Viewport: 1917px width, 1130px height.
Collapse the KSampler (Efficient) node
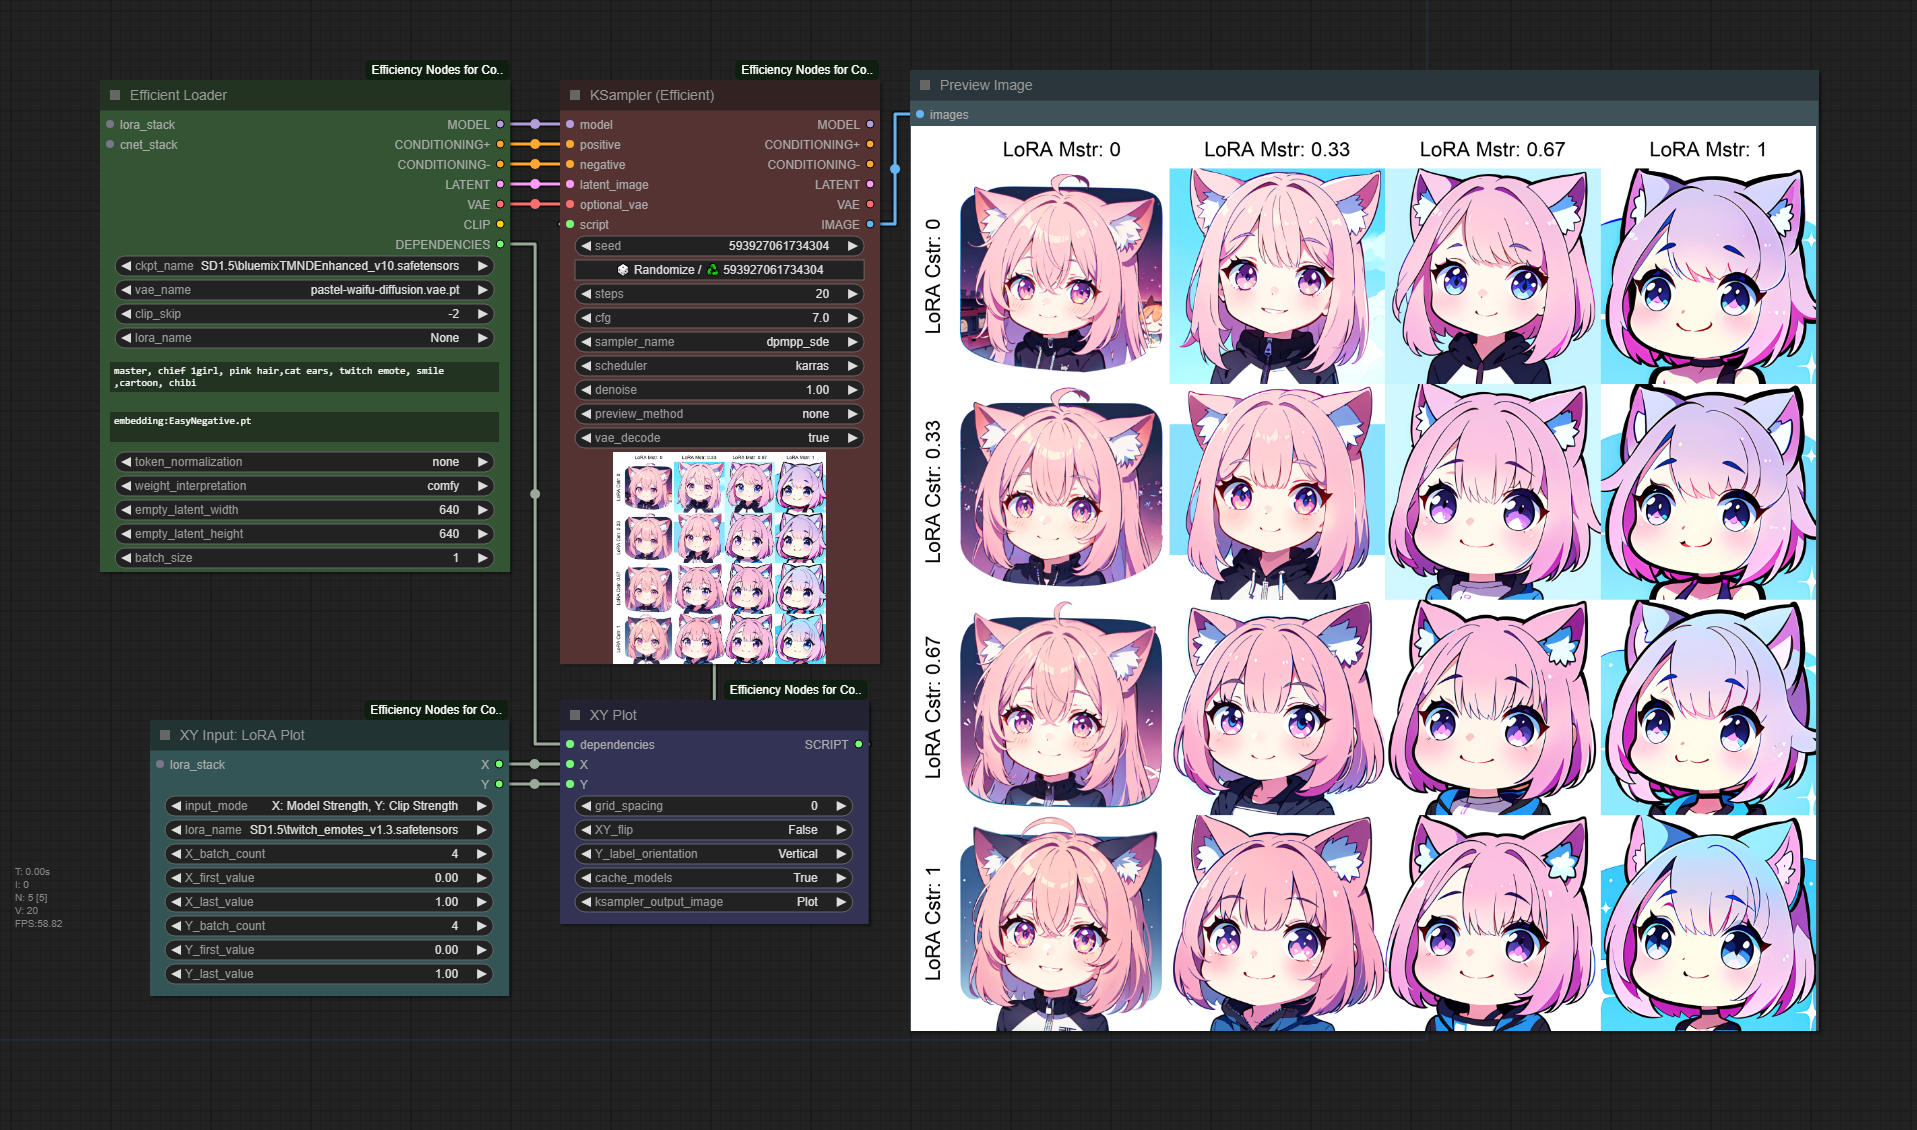(575, 95)
